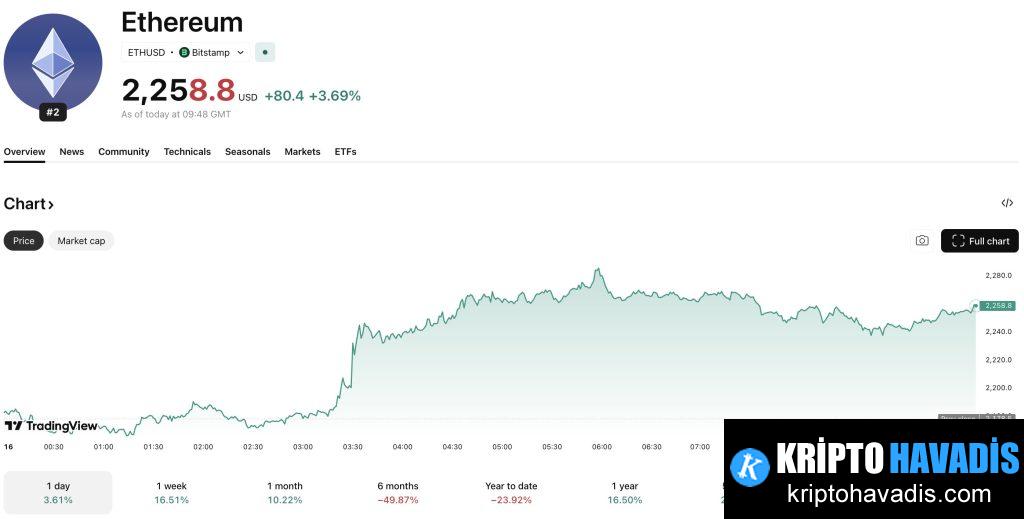
Task: Open the Full chart view
Action: click(x=980, y=241)
